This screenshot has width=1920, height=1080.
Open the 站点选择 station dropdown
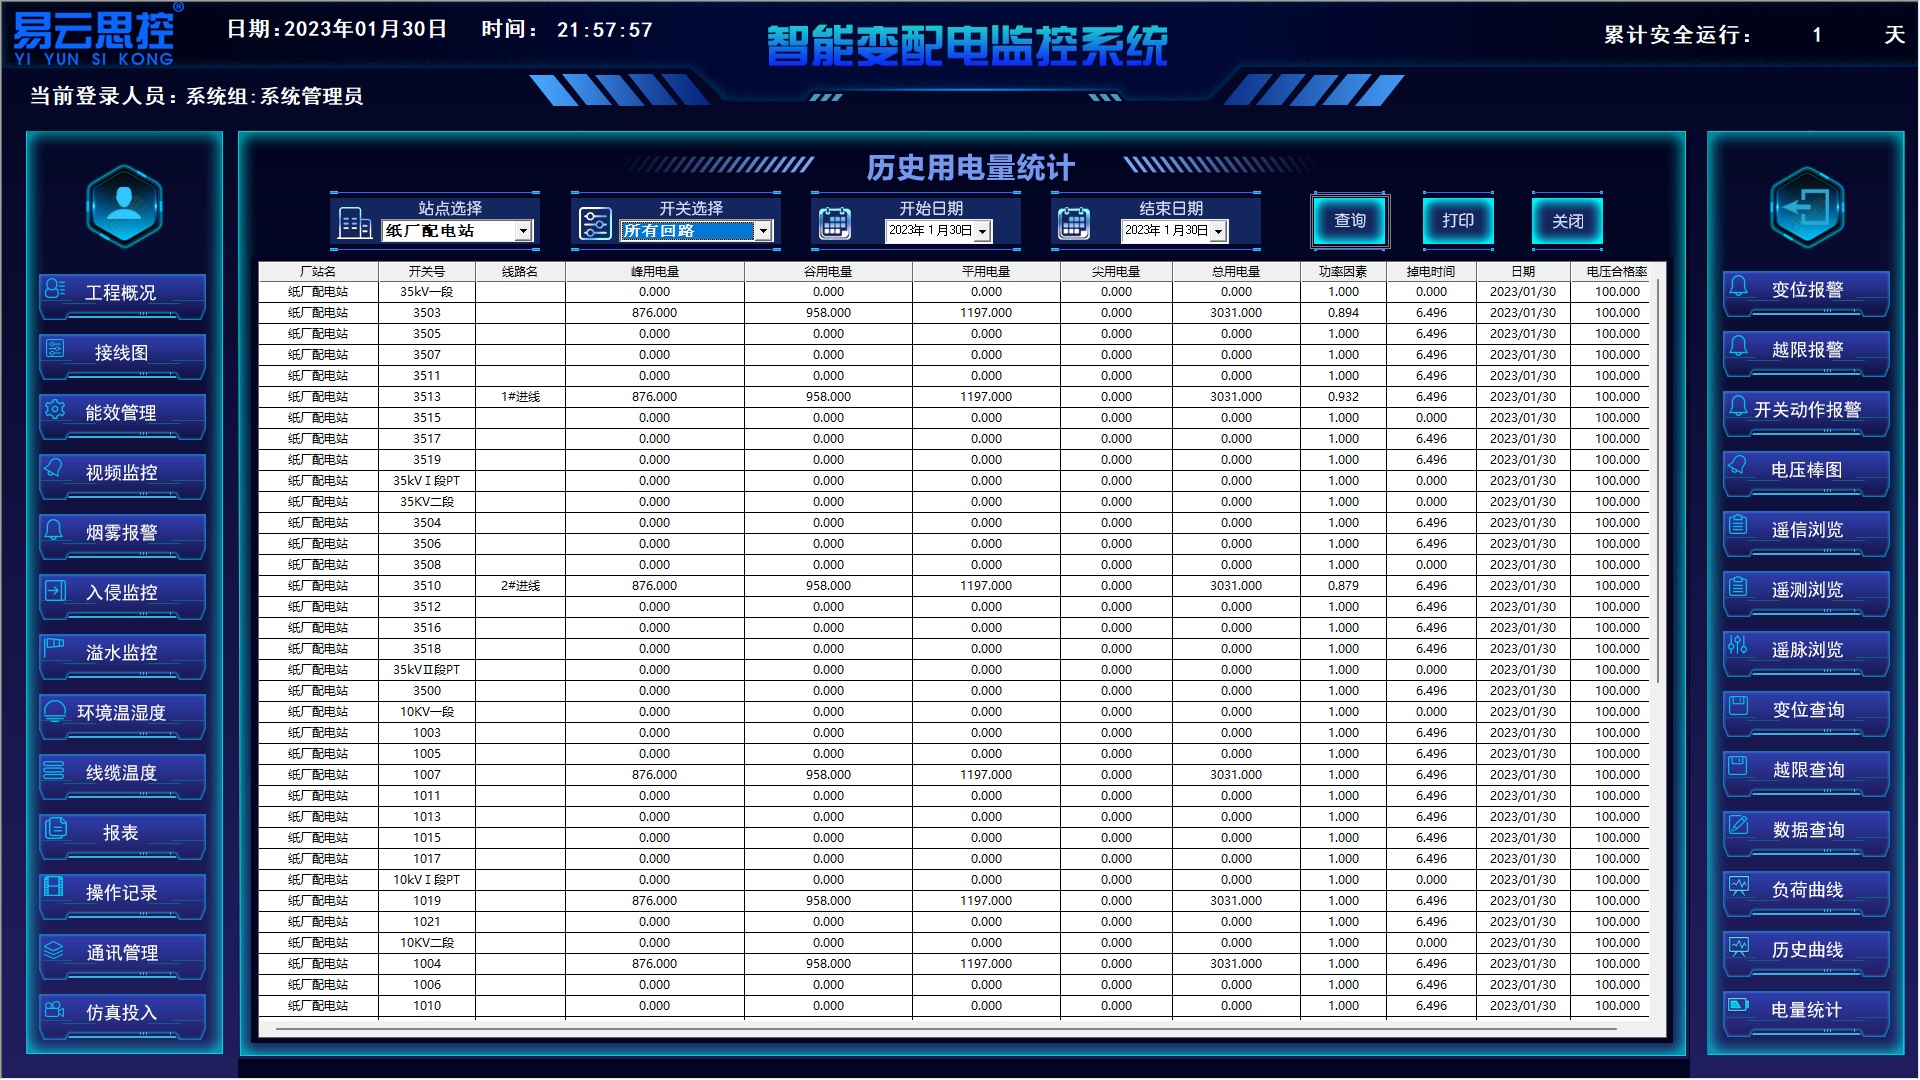523,231
